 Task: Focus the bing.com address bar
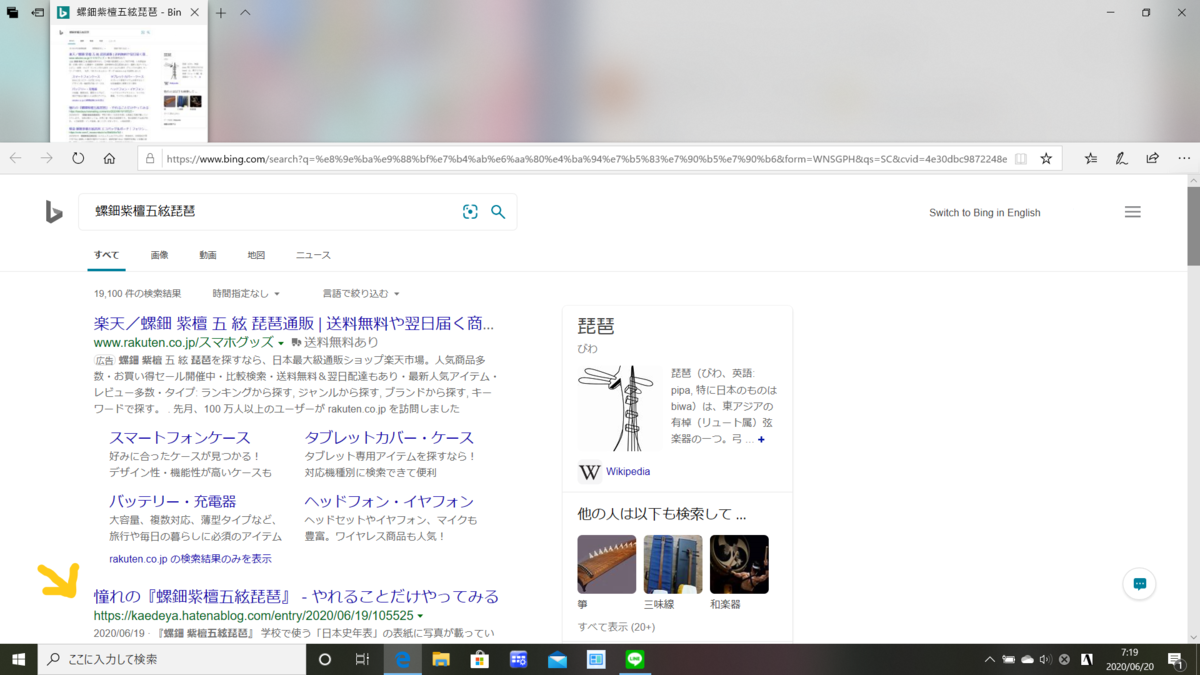(x=586, y=158)
